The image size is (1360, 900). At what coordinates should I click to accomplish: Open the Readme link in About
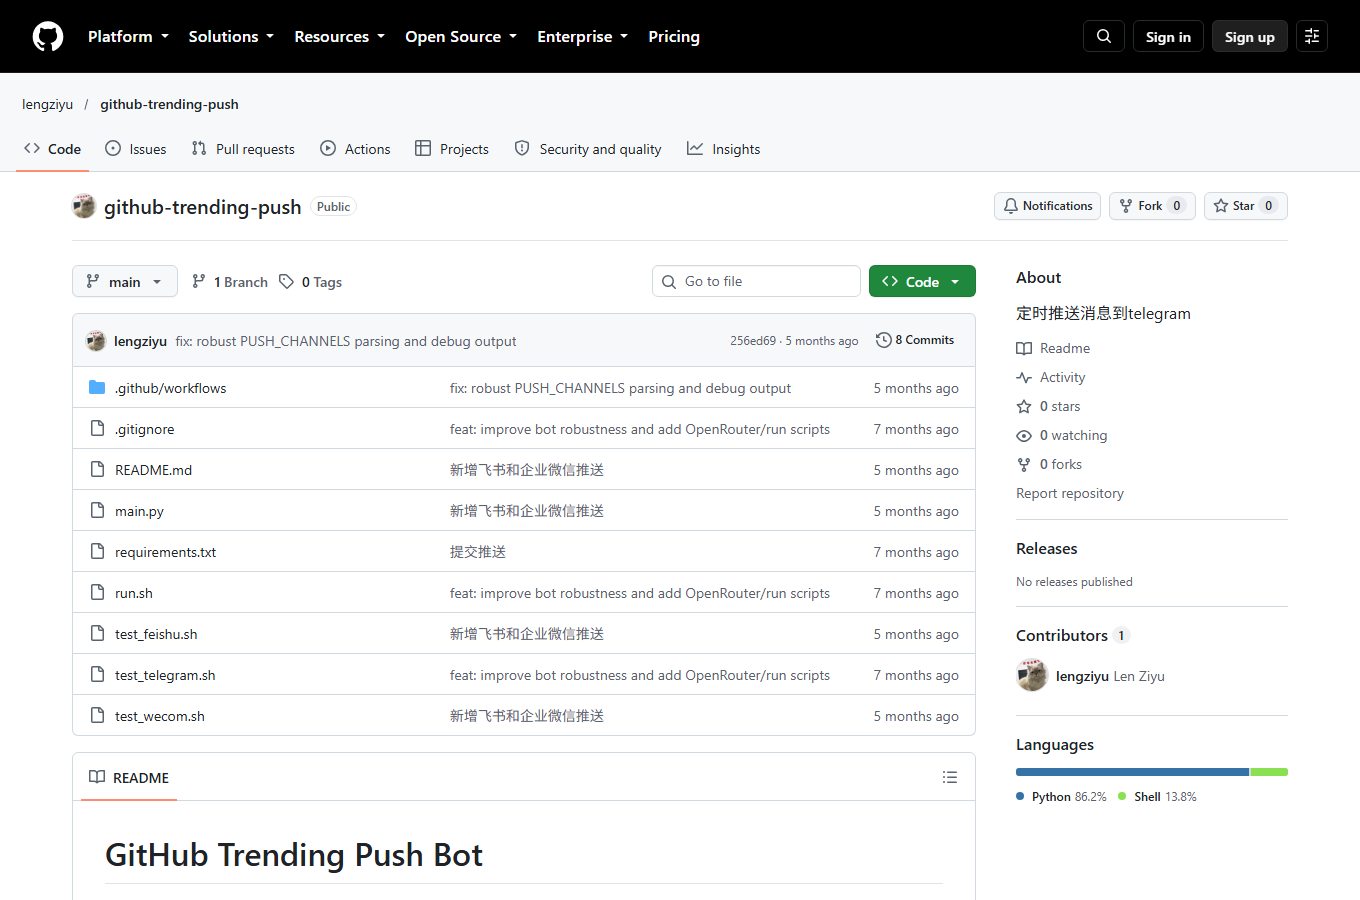1053,348
